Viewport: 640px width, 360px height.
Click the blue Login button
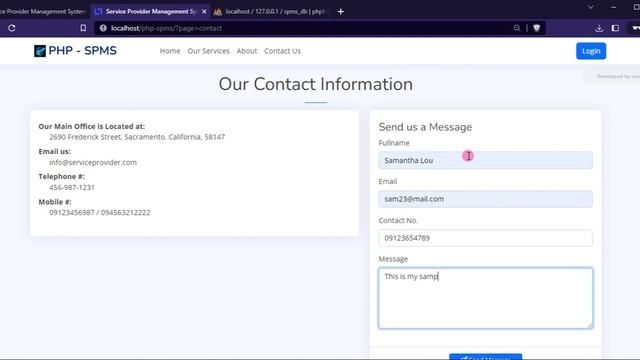(x=591, y=51)
